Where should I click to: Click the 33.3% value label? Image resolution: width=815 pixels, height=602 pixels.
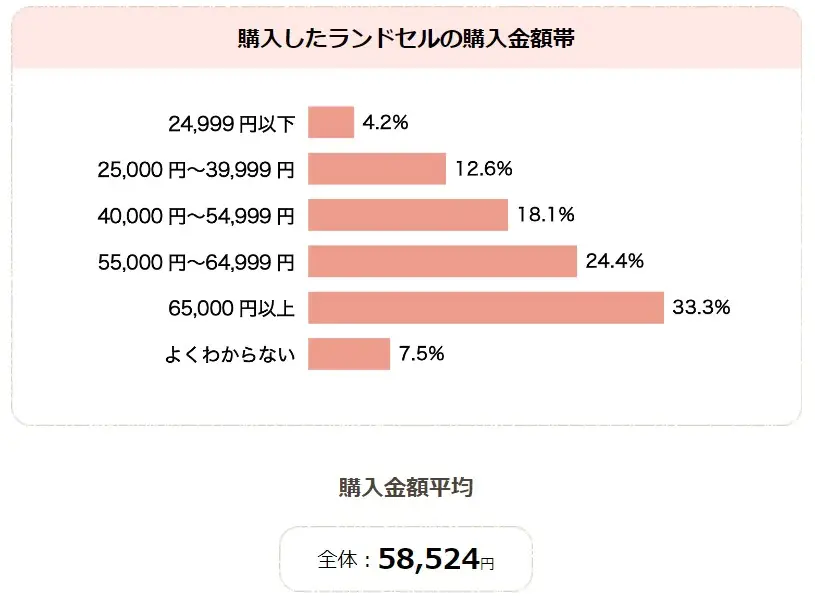[x=701, y=308]
